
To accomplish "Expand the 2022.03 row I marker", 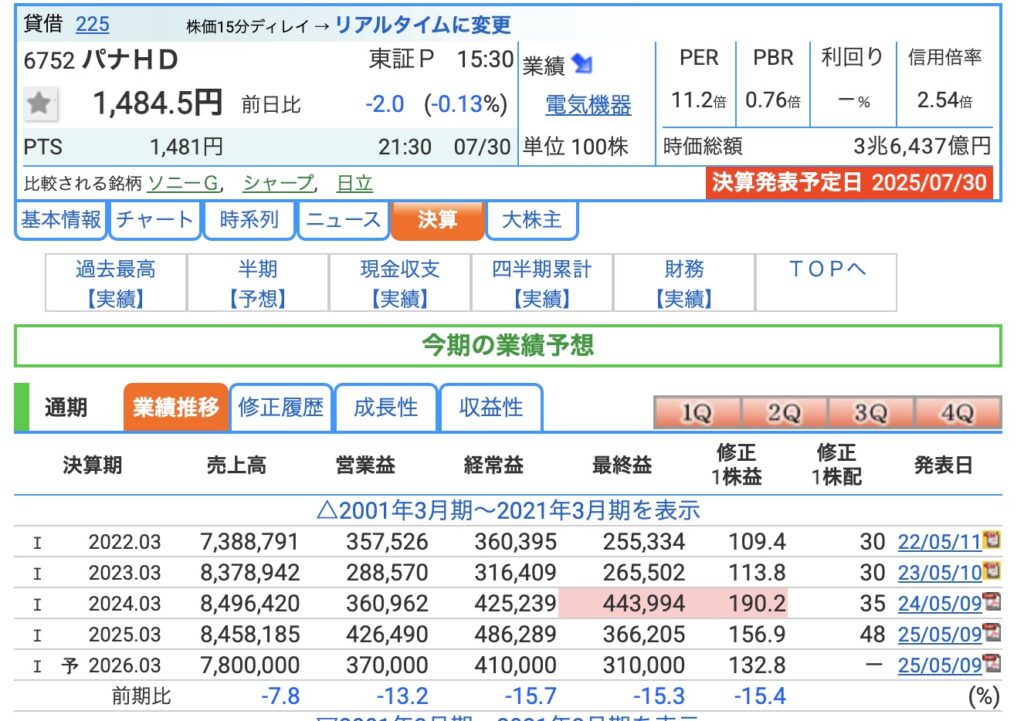I will coord(37,543).
